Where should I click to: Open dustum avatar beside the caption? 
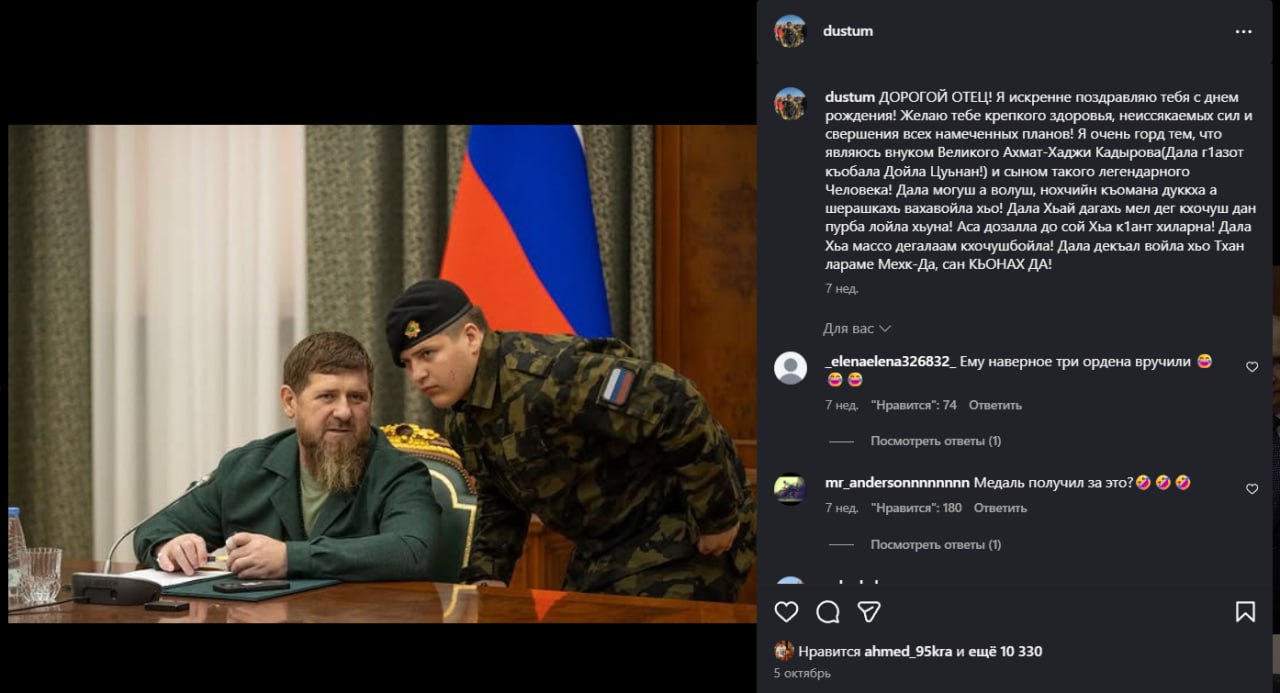click(790, 104)
